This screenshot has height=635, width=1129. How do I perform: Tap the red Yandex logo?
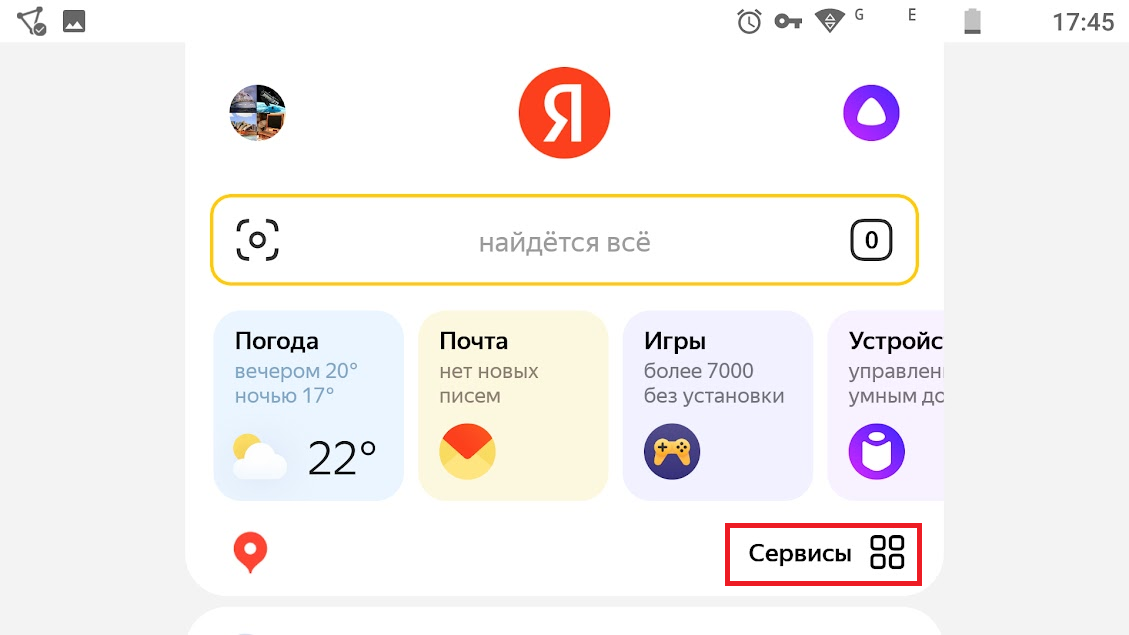click(x=564, y=113)
